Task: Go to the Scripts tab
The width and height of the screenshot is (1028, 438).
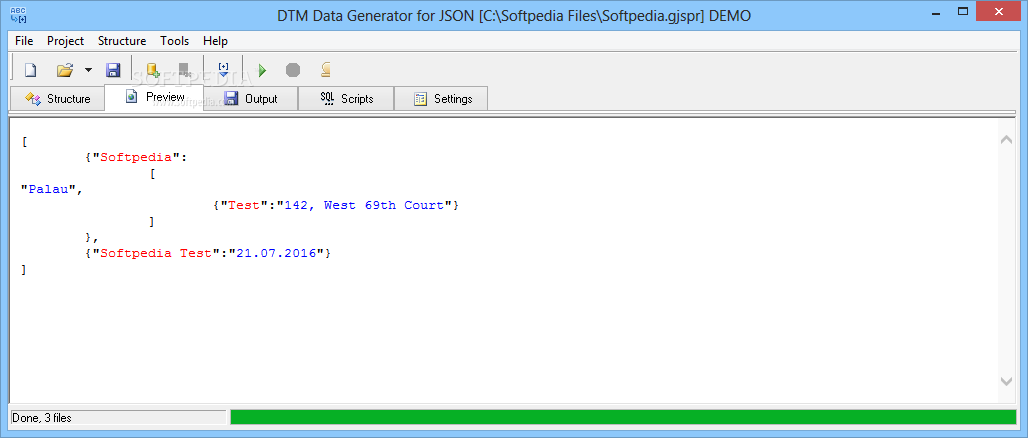Action: [x=346, y=99]
